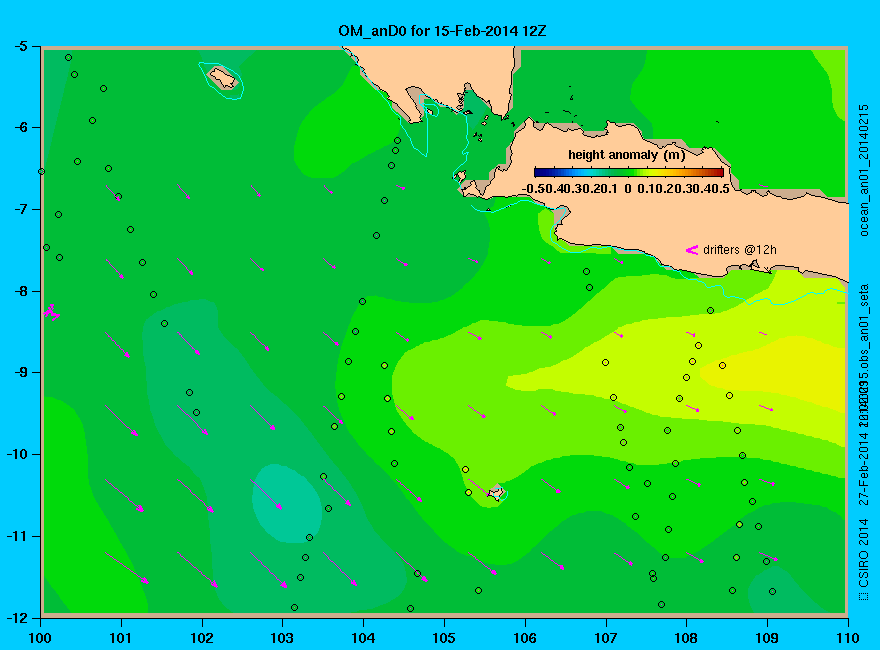
Task: Click the "CSIRO 2014" vertical copyright text
Action: 864,553
